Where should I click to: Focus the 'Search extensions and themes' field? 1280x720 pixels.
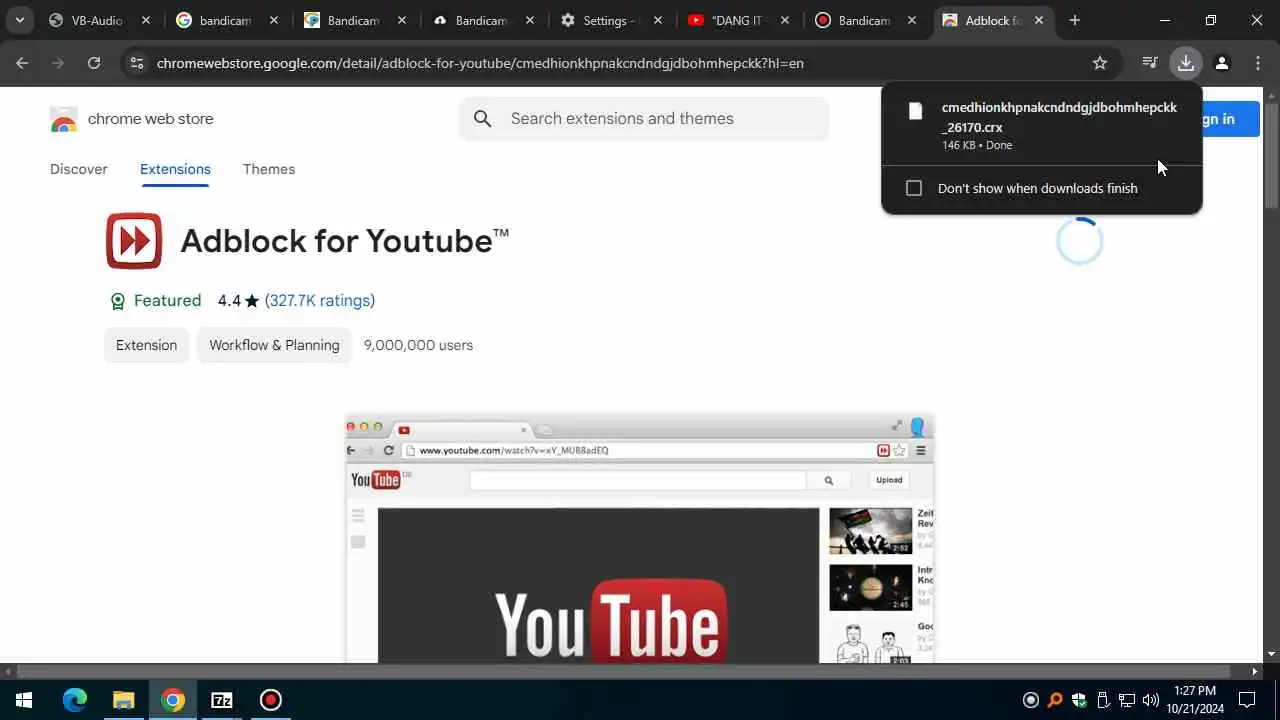point(644,119)
